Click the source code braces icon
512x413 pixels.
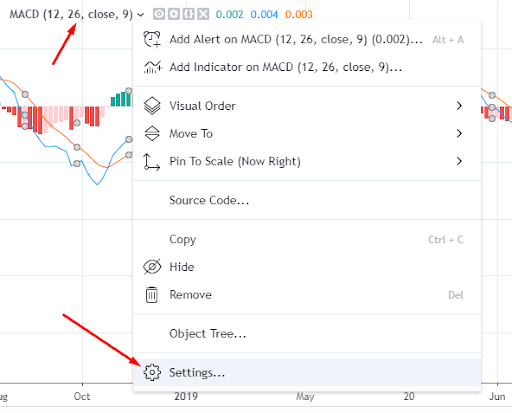(x=188, y=14)
